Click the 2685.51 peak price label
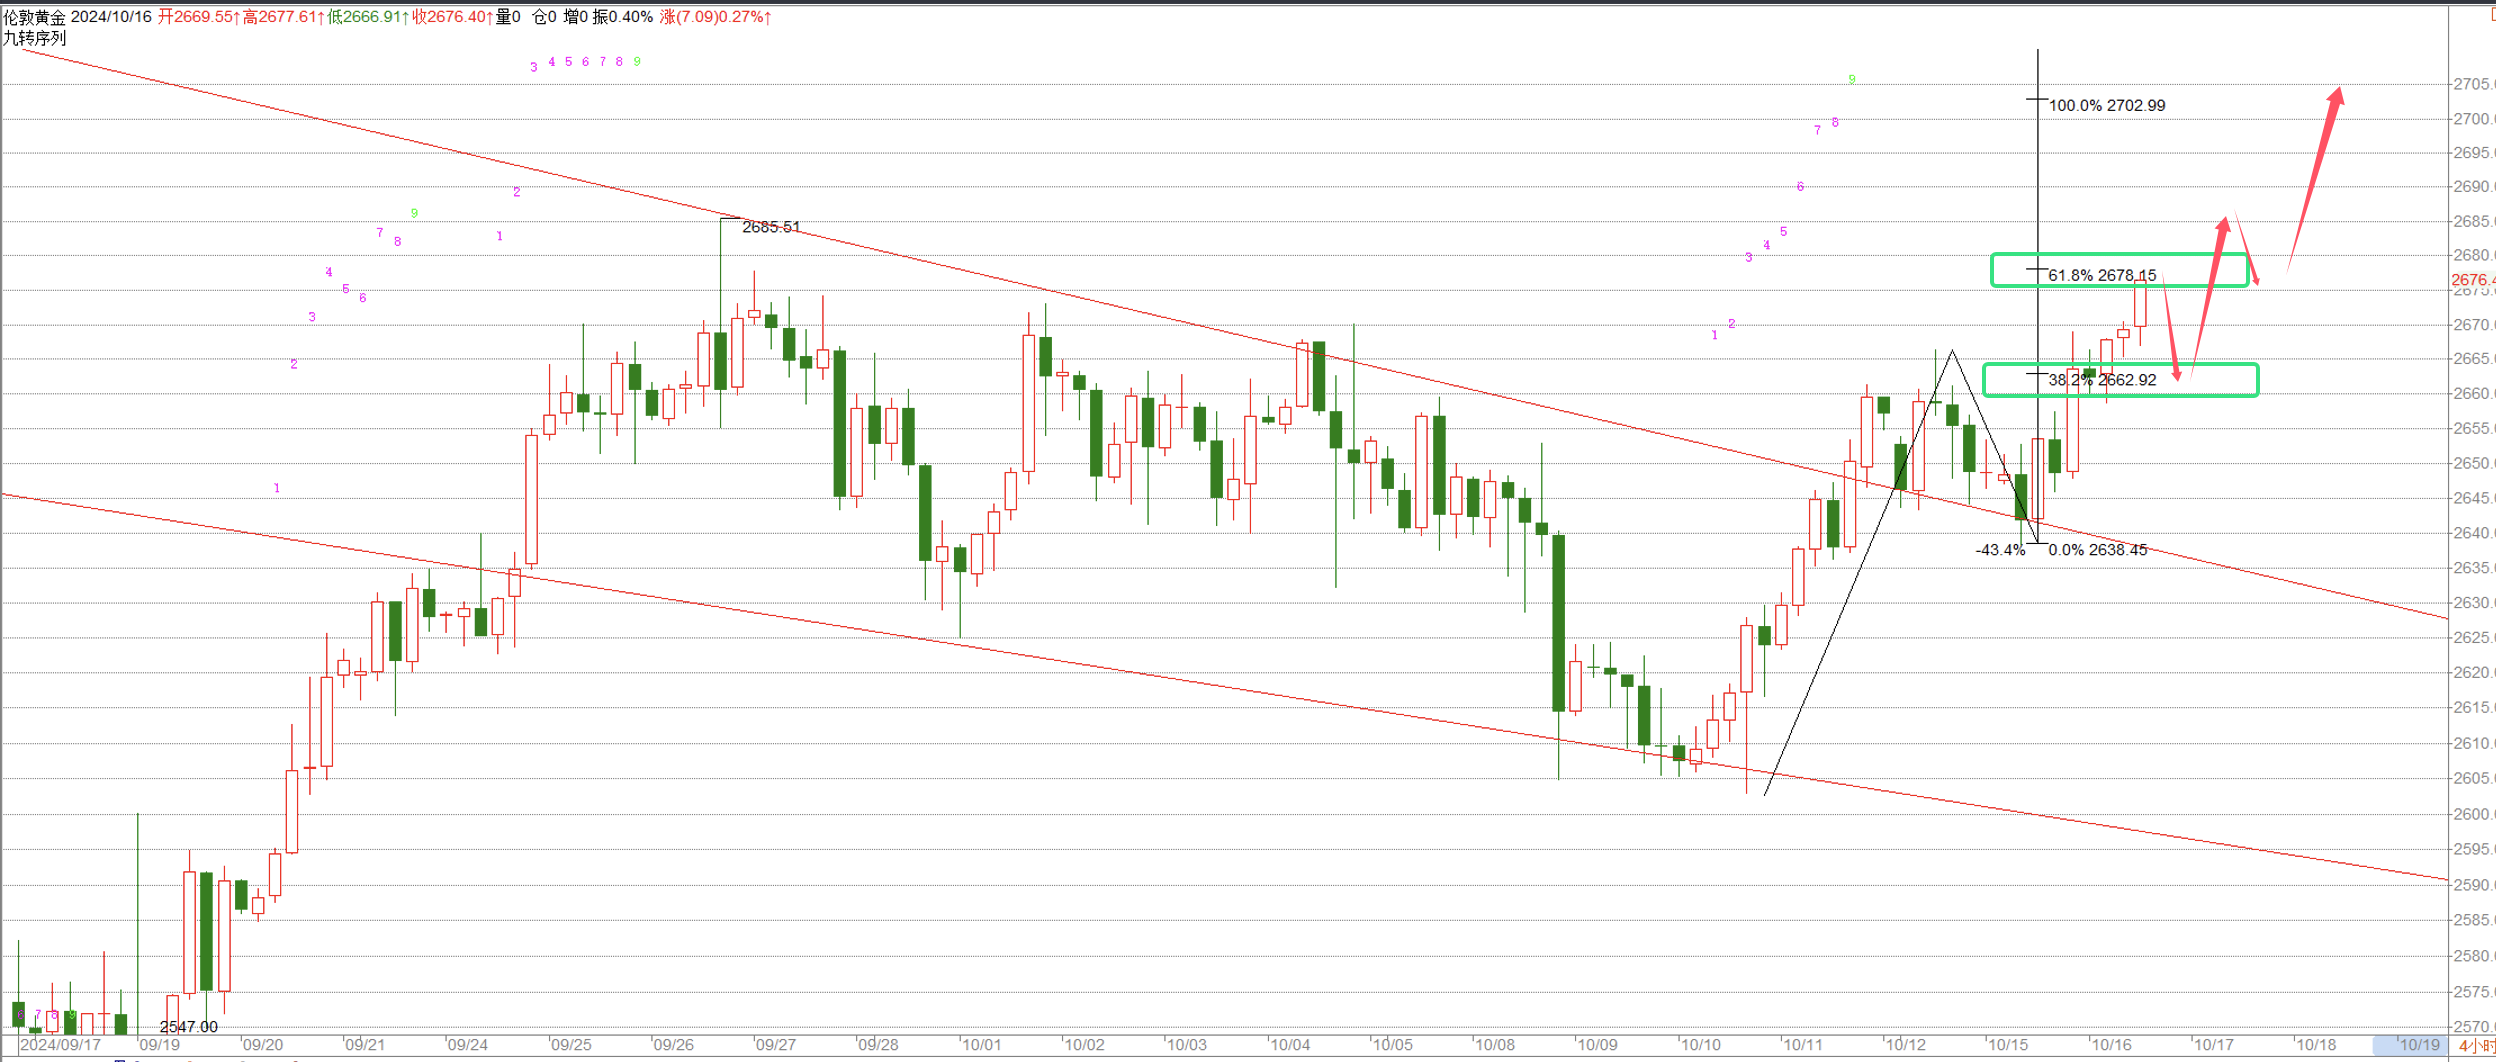The width and height of the screenshot is (2496, 1062). click(x=771, y=227)
